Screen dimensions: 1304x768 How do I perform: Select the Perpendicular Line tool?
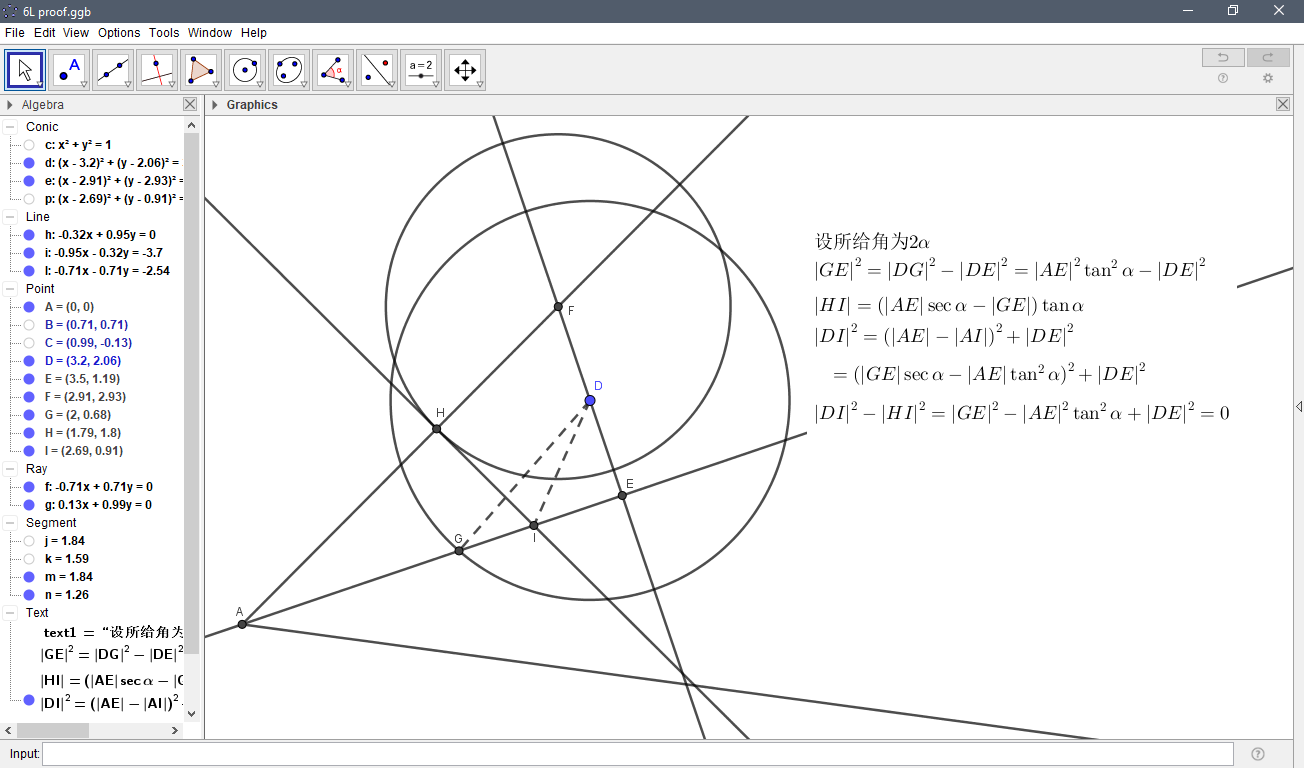click(157, 69)
